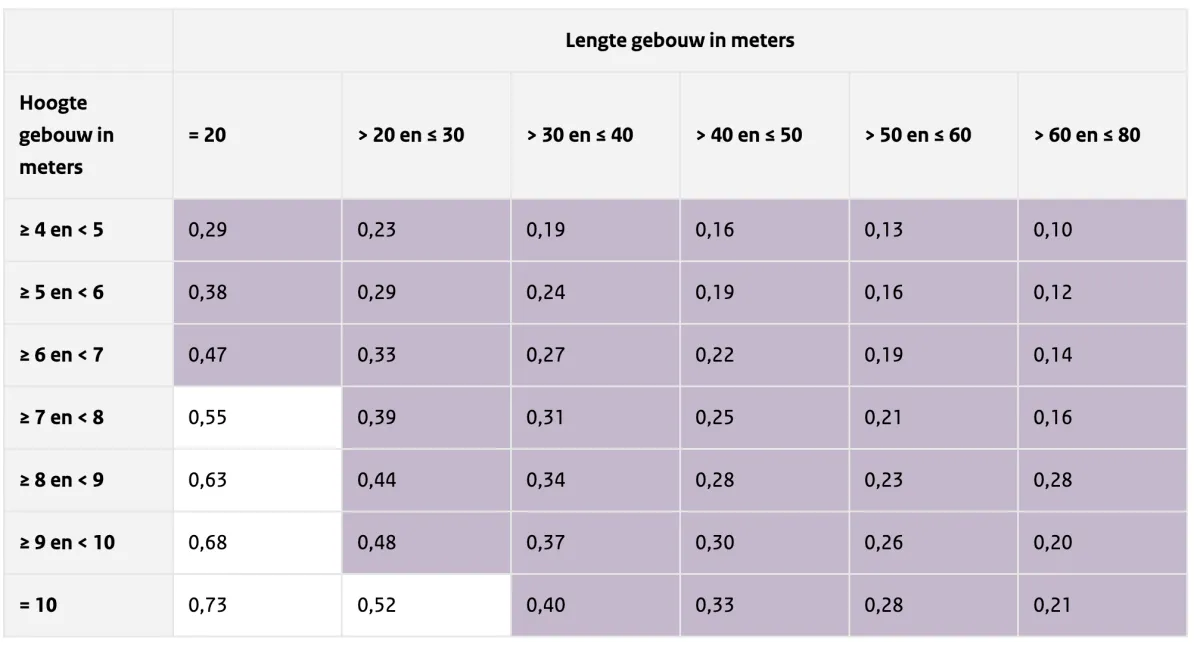The width and height of the screenshot is (1200, 647).
Task: Click the 'Hoogte gebouw in meters' header cell
Action: coord(66,135)
